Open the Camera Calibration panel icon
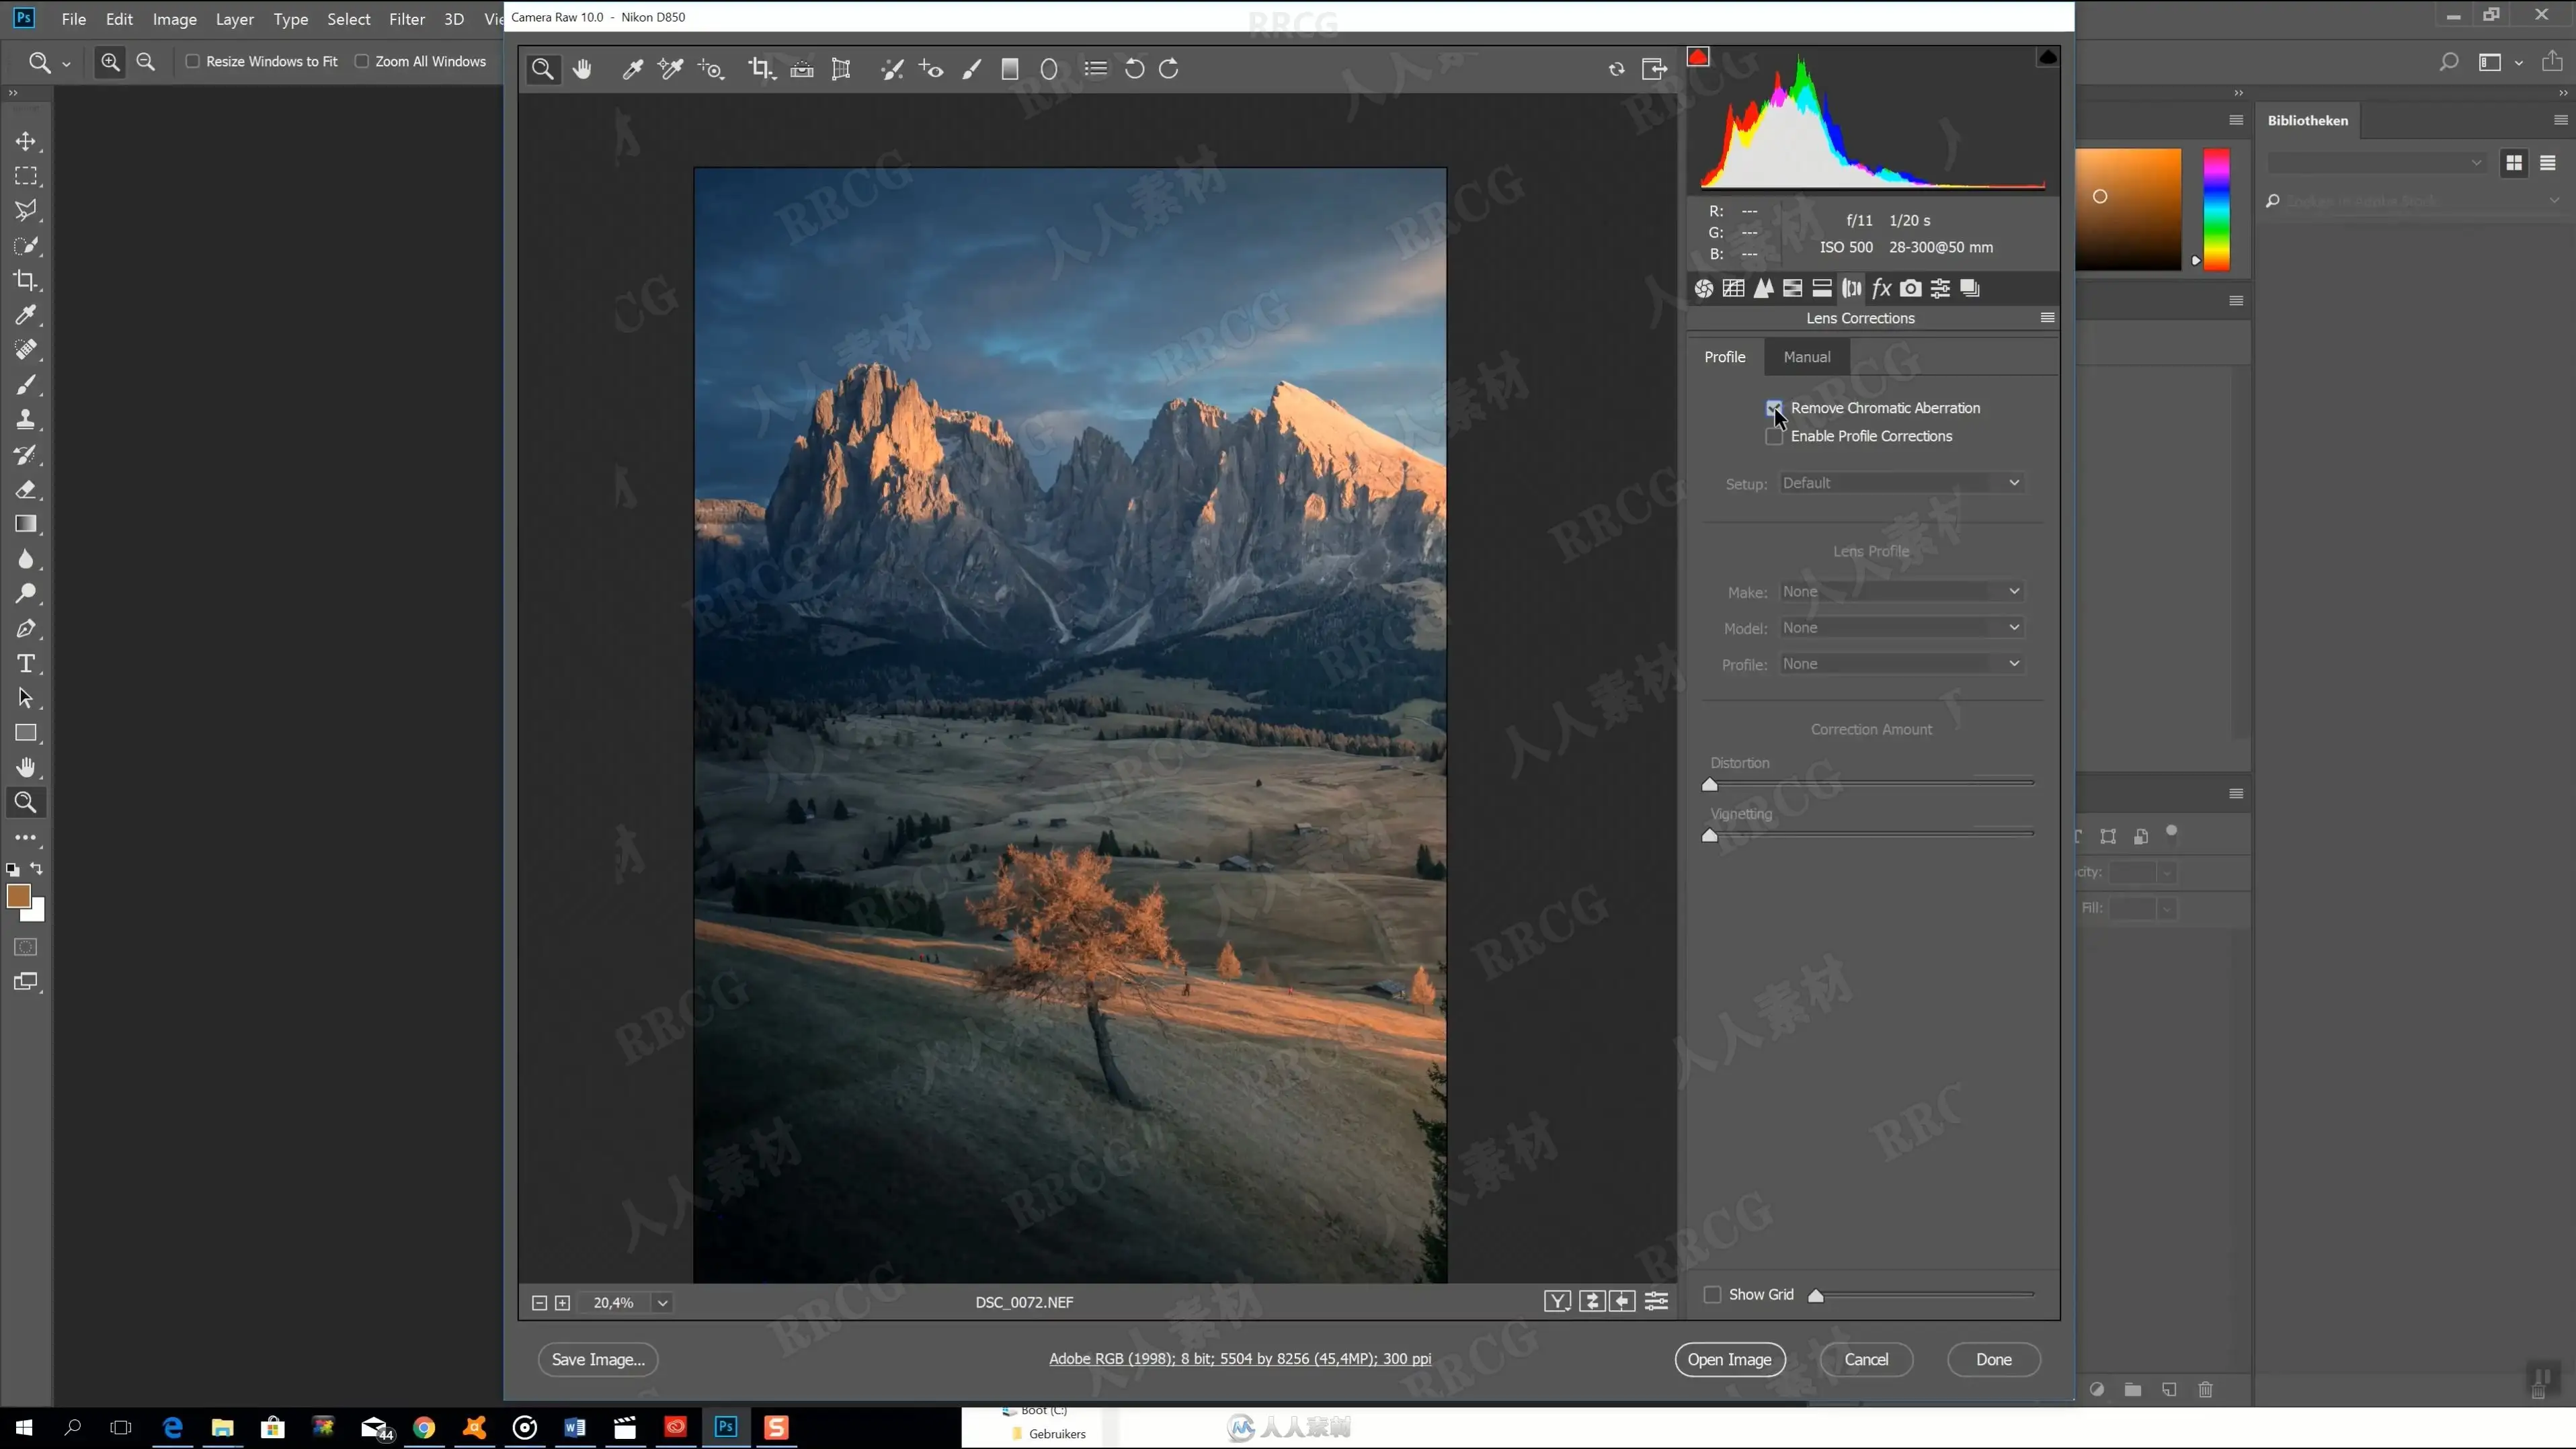Viewport: 2576px width, 1449px height. 1910,288
